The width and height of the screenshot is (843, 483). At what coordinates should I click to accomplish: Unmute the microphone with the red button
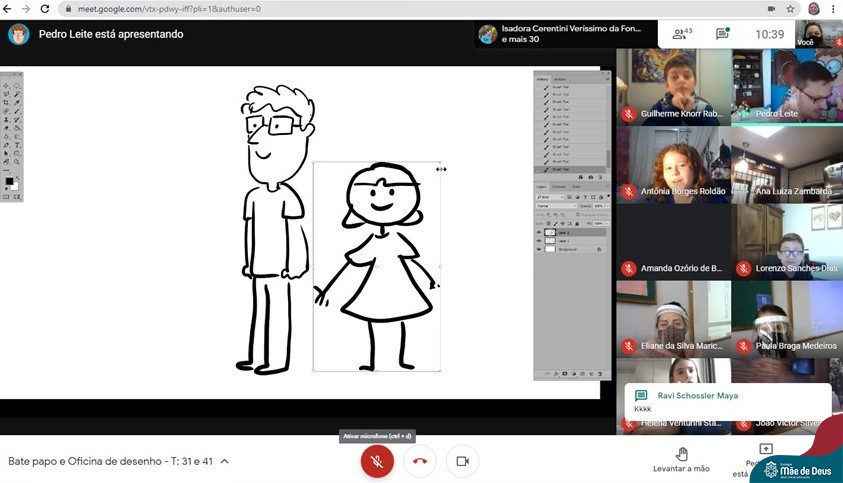[x=377, y=461]
